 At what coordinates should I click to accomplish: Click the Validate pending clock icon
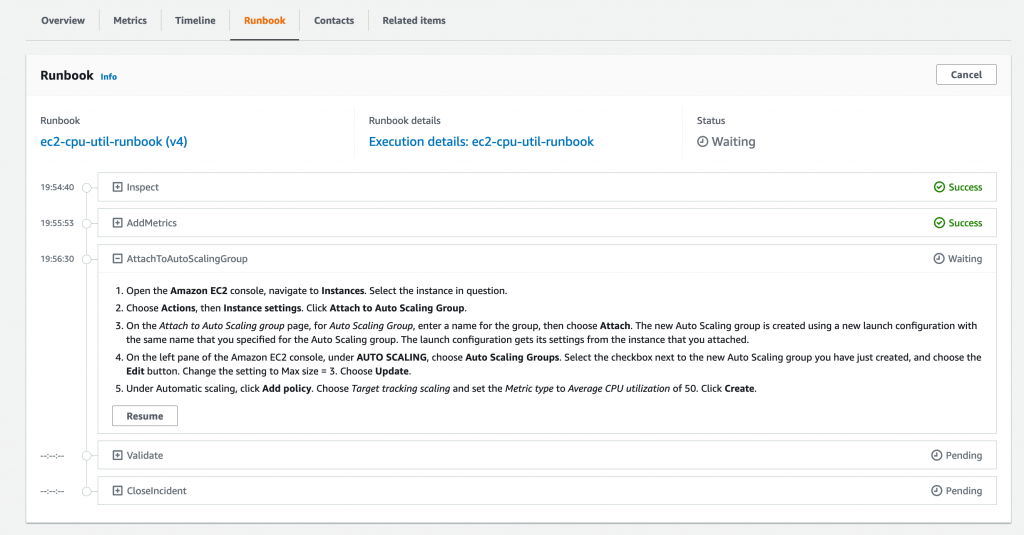[936, 455]
